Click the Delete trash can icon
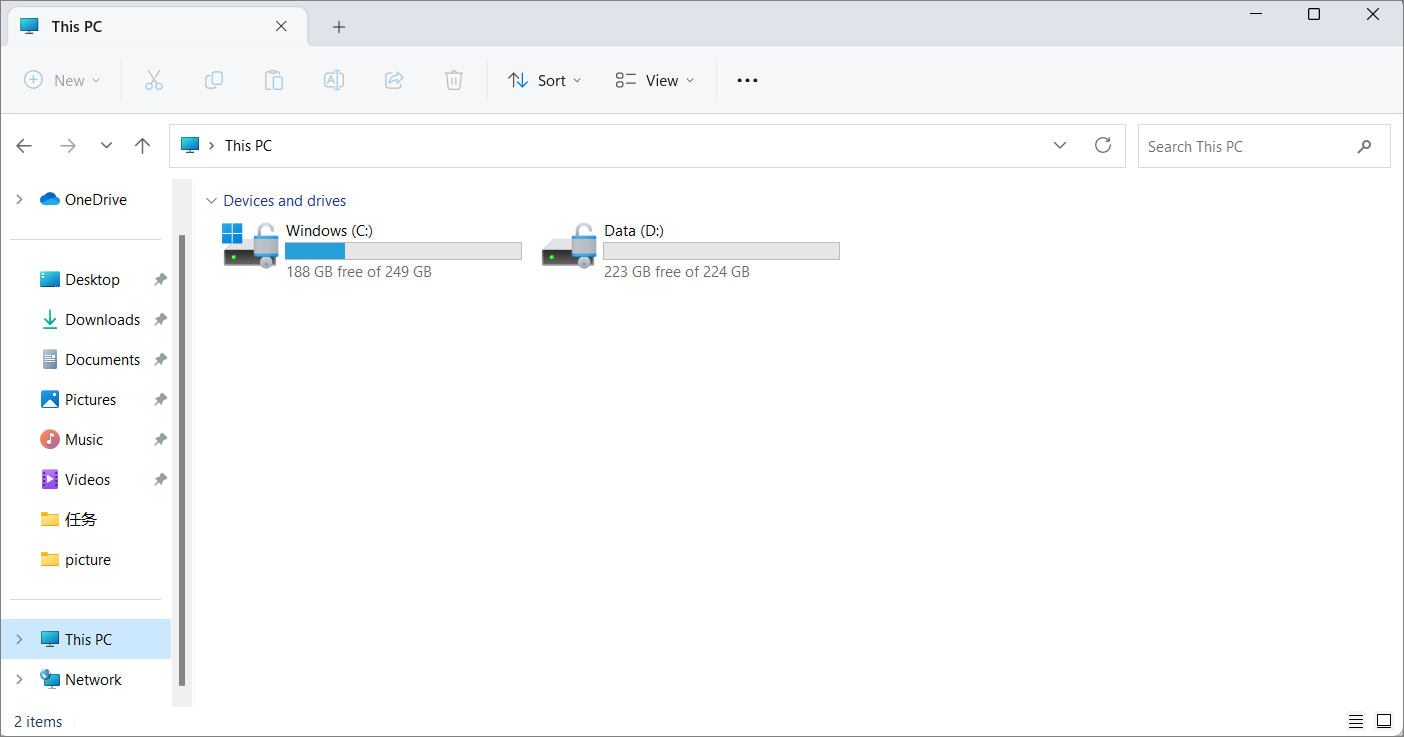 (x=454, y=80)
